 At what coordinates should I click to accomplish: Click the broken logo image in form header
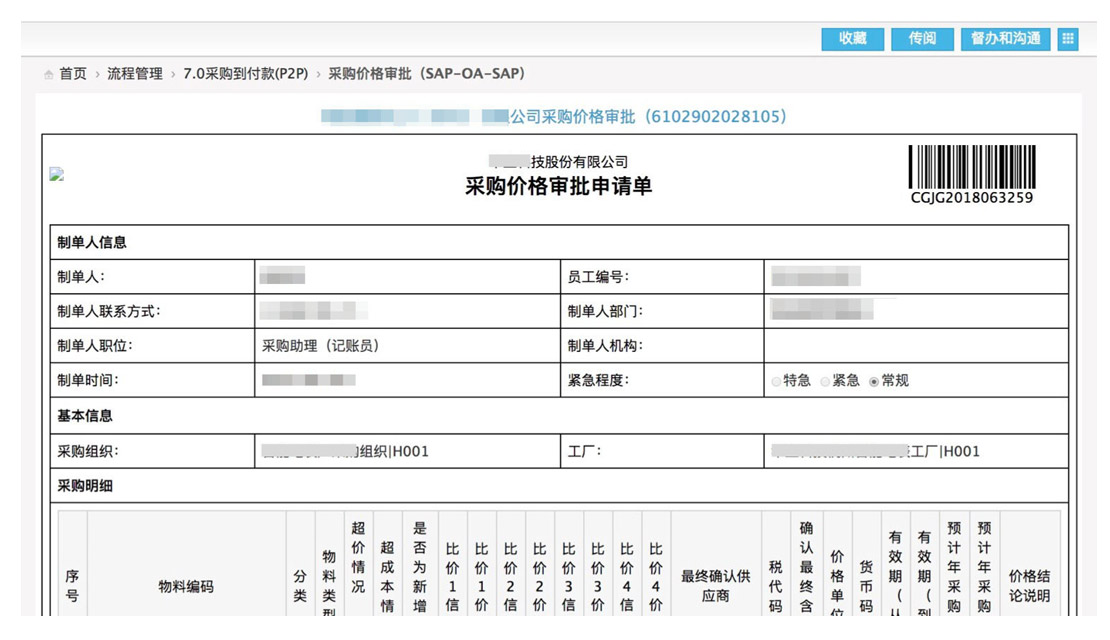(x=57, y=174)
